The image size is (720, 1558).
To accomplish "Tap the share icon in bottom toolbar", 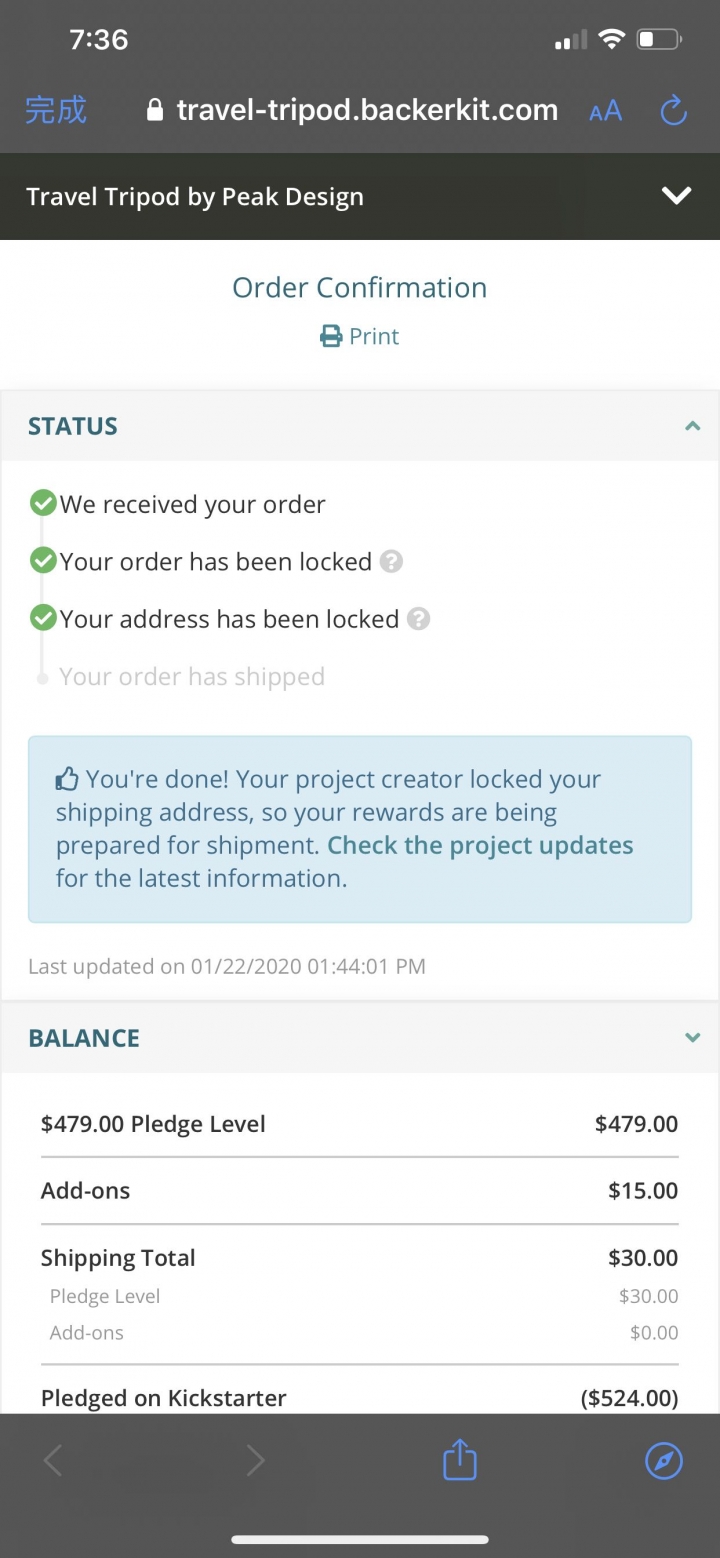I will click(x=459, y=1461).
